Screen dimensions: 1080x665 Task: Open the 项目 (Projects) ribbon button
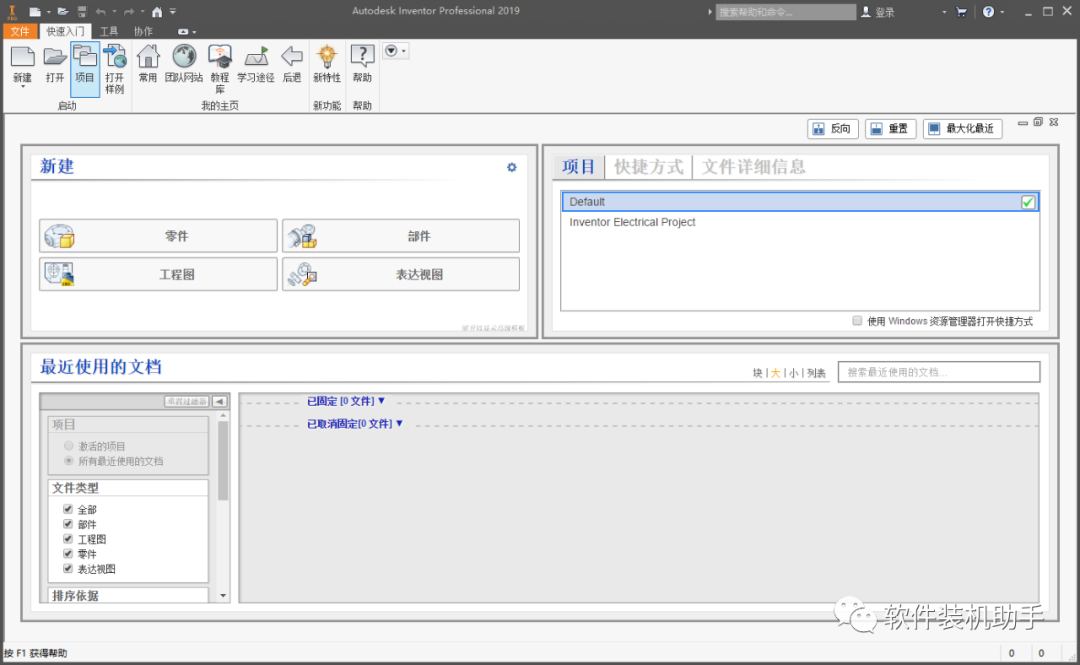click(85, 69)
